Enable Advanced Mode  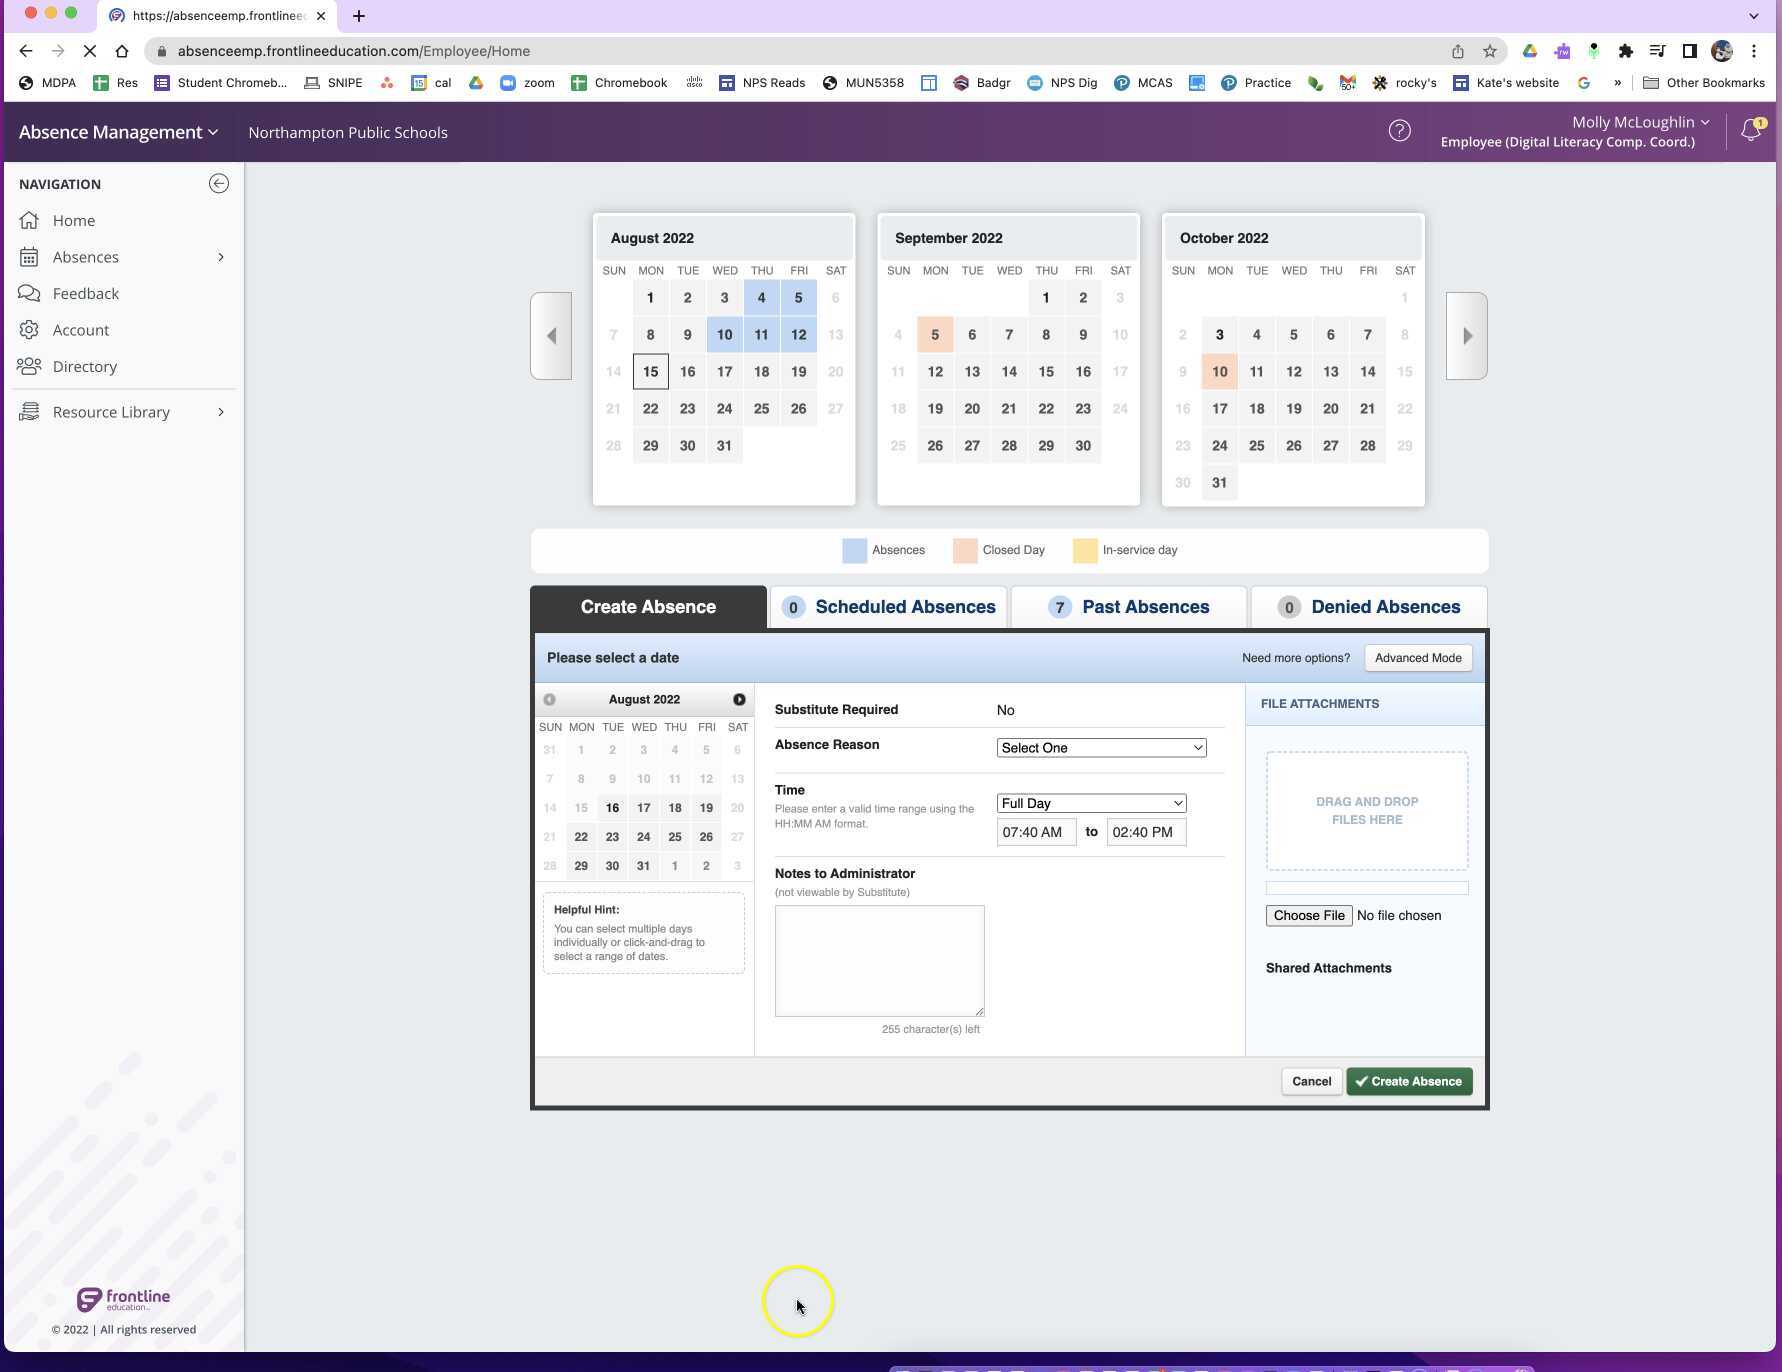point(1417,657)
